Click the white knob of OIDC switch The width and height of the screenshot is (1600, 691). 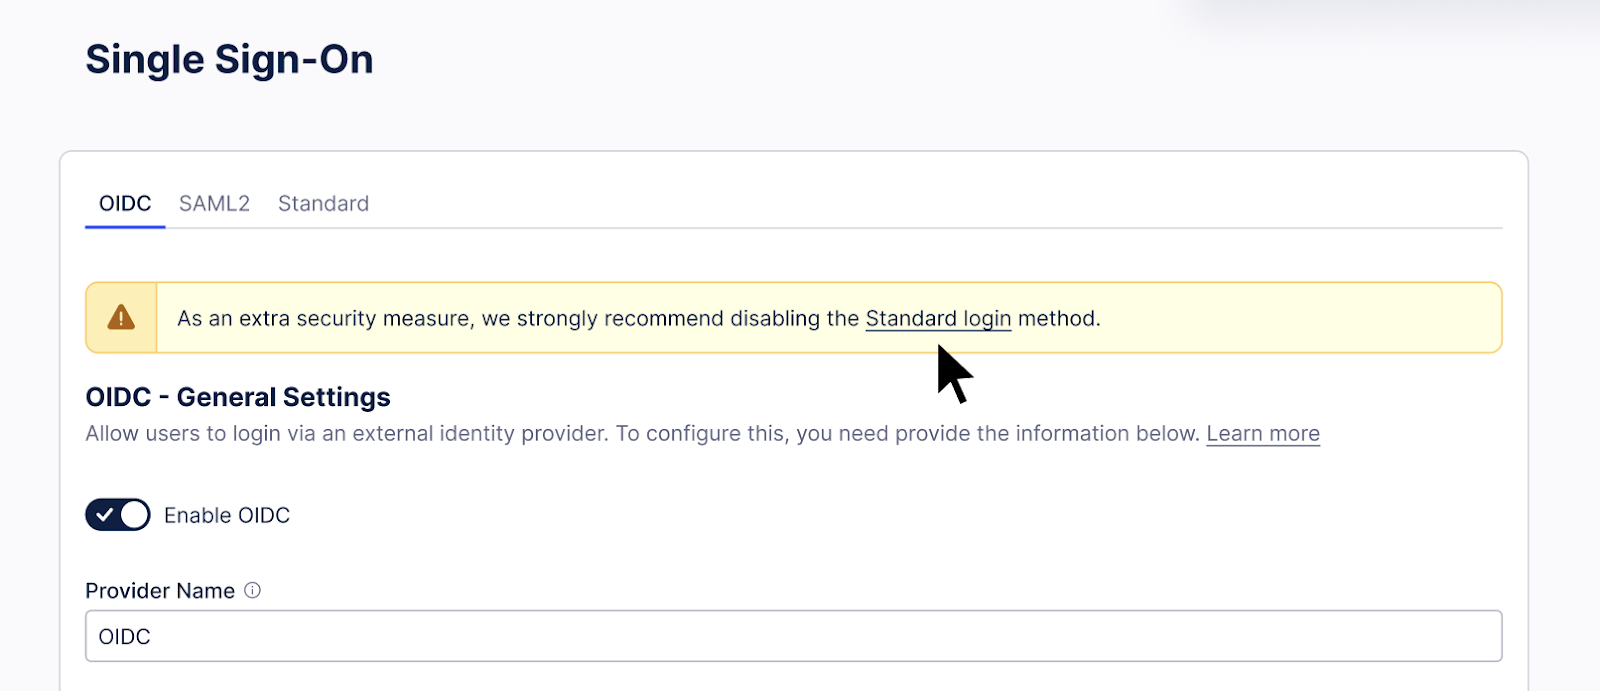(134, 515)
